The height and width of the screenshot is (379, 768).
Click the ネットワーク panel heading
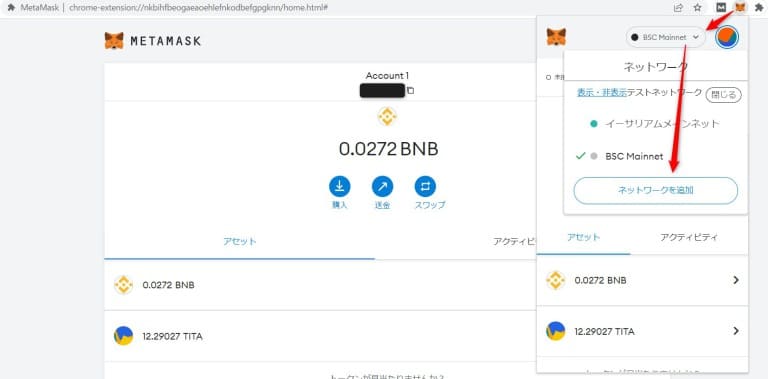pos(655,67)
